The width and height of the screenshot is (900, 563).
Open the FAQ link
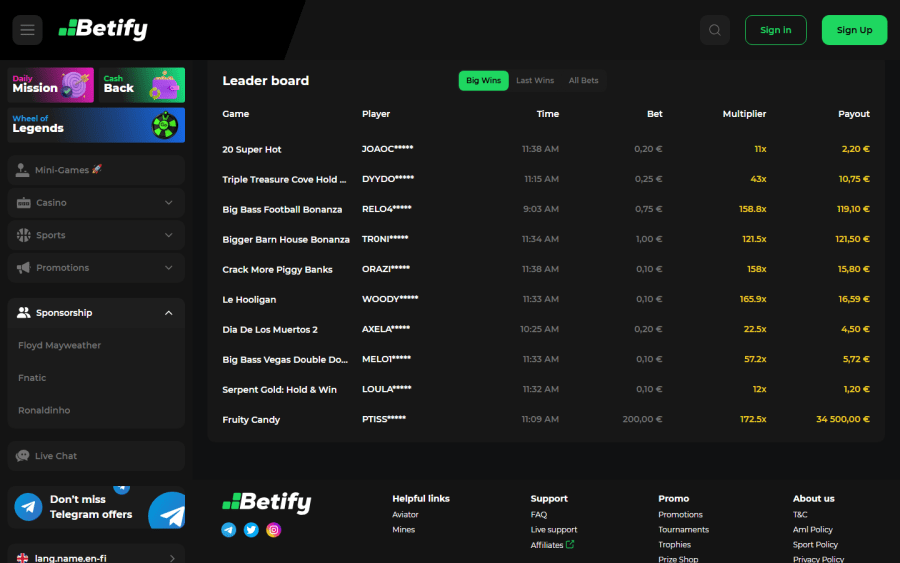(539, 515)
